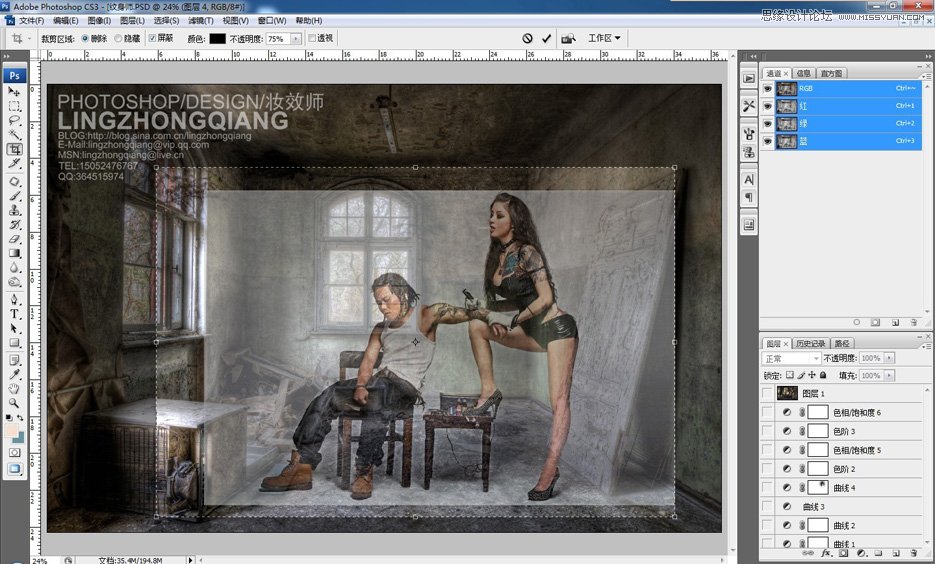935x564 pixels.
Task: Toggle the 屏蔽 (Shield) checkbox
Action: click(x=152, y=38)
